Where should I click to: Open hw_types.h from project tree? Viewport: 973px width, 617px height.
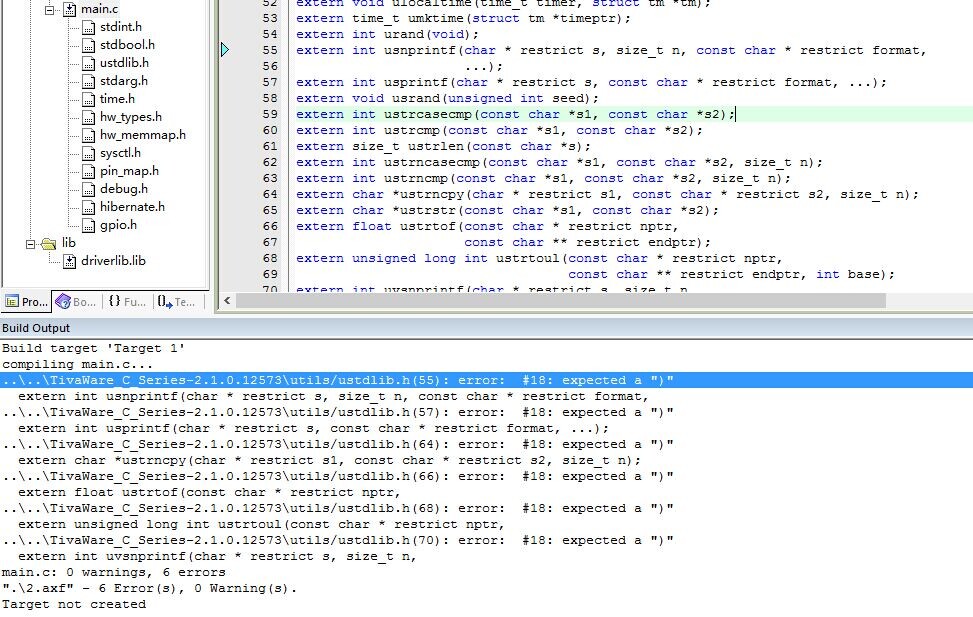[130, 117]
